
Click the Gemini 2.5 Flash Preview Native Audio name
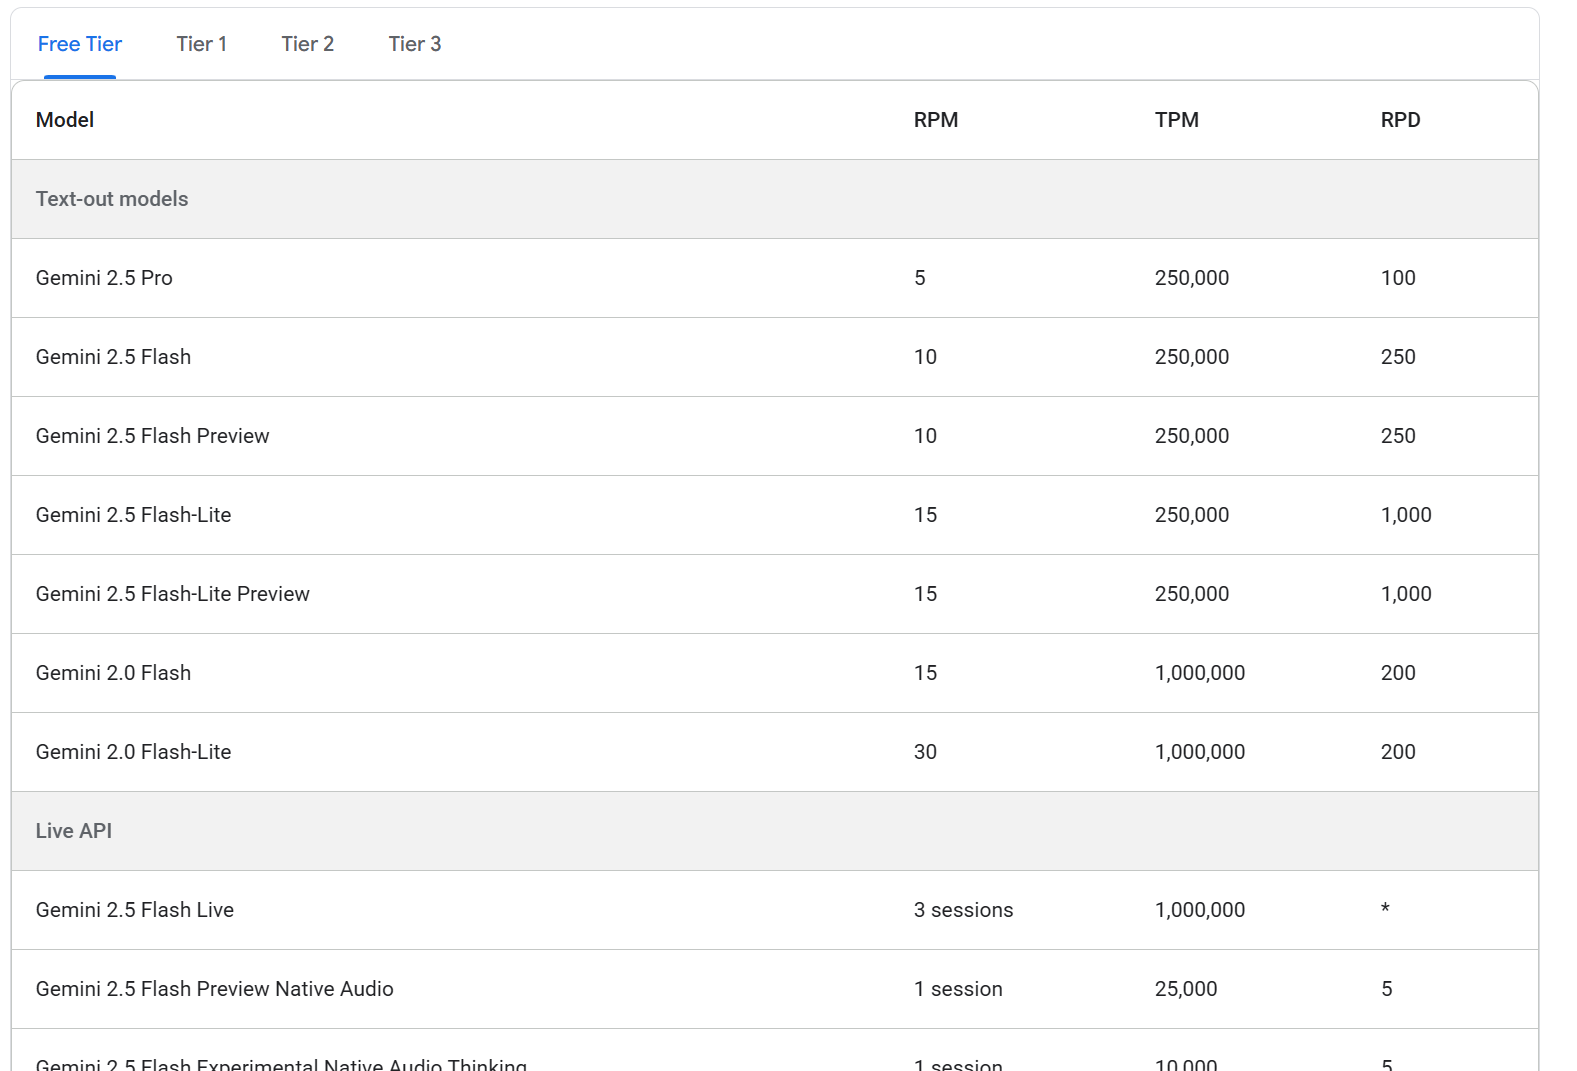pos(215,989)
